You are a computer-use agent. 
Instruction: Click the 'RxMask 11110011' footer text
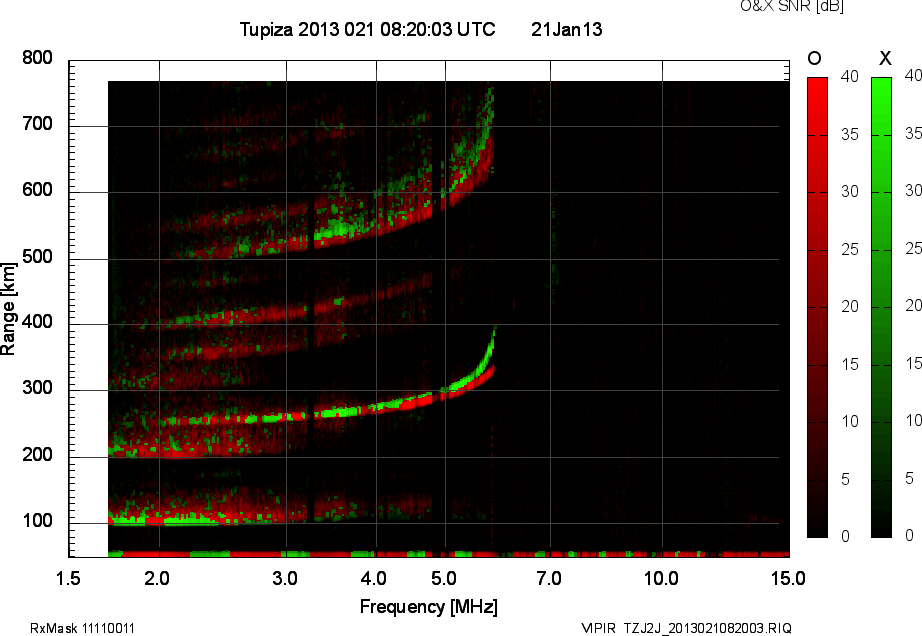82,628
